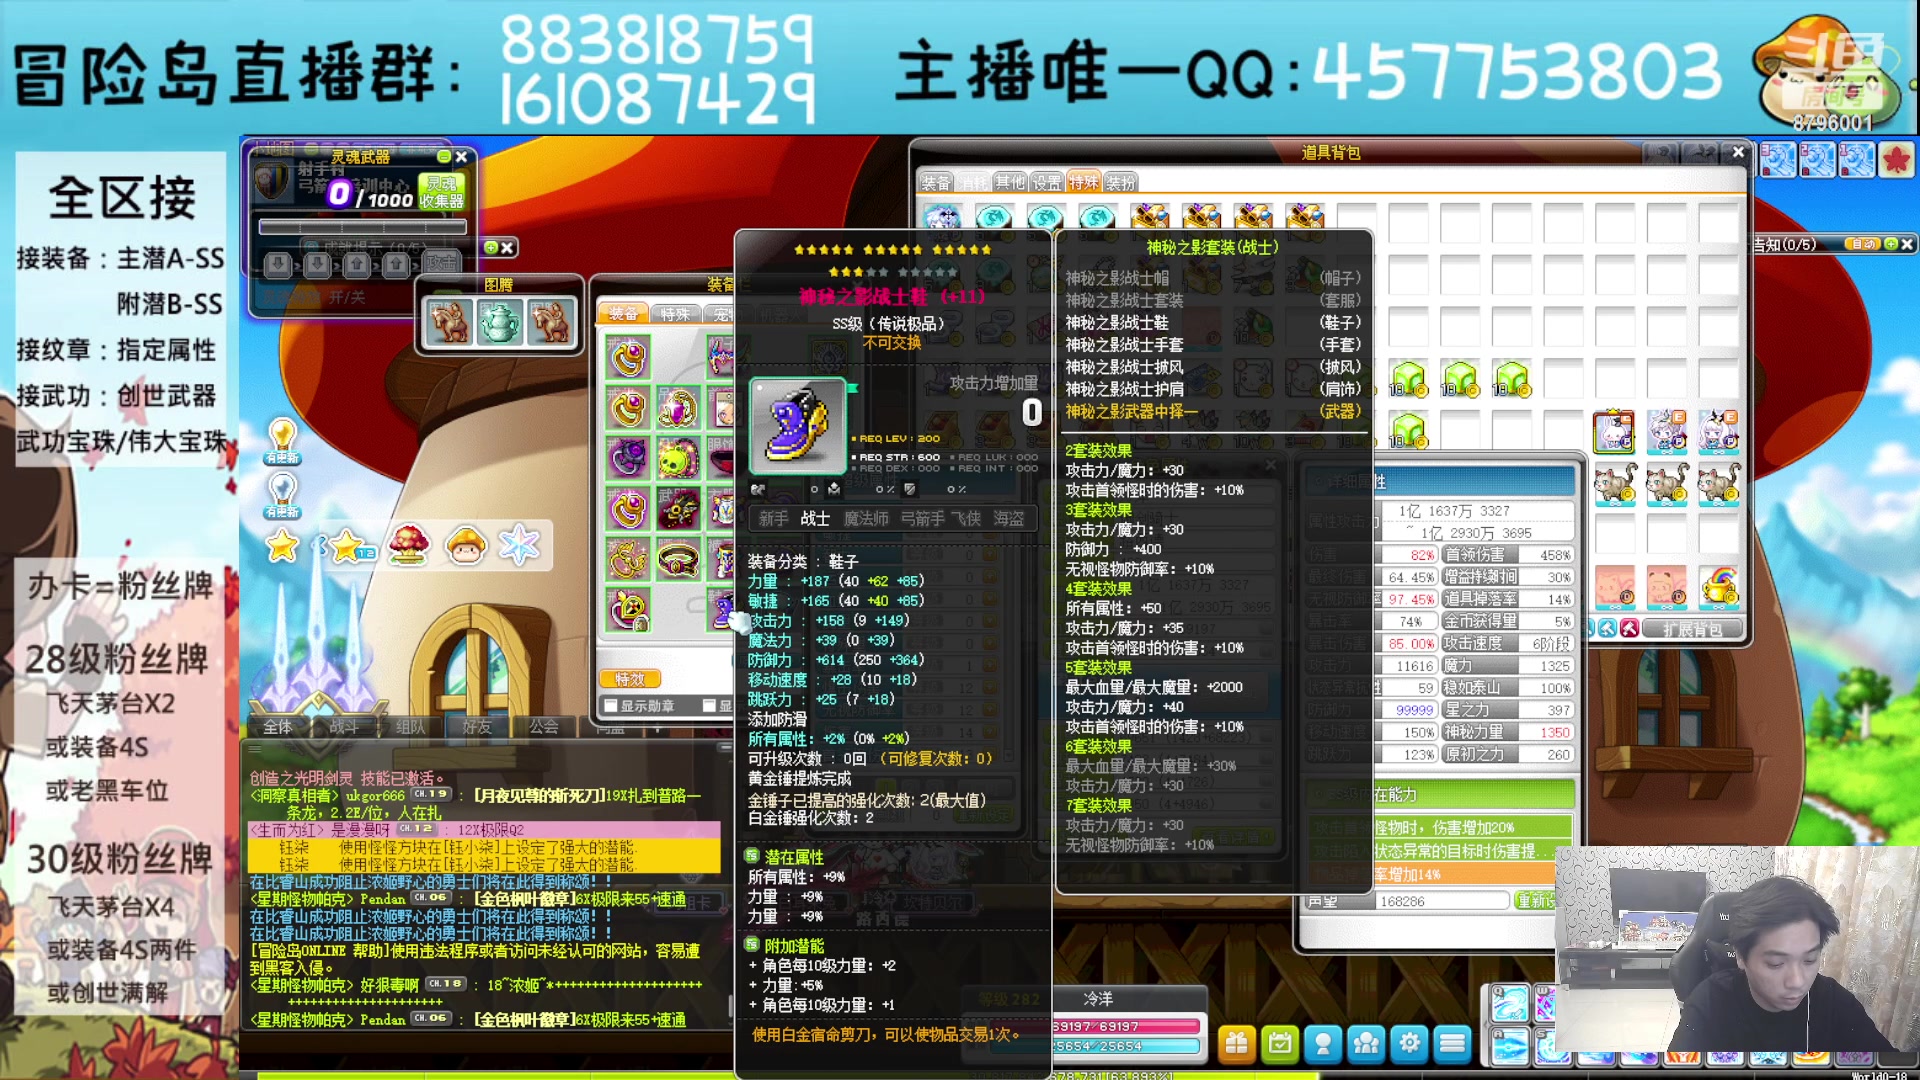Open the main menu list icon
1920x1080 pixels.
point(1452,1043)
